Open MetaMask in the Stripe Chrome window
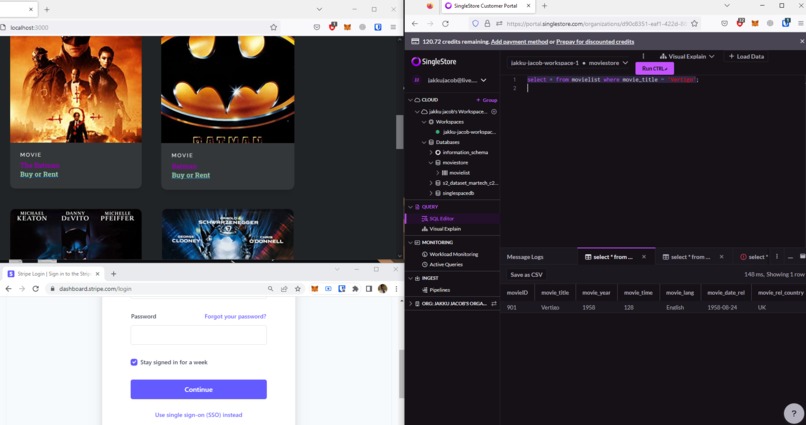Image resolution: width=806 pixels, height=425 pixels. click(x=315, y=289)
